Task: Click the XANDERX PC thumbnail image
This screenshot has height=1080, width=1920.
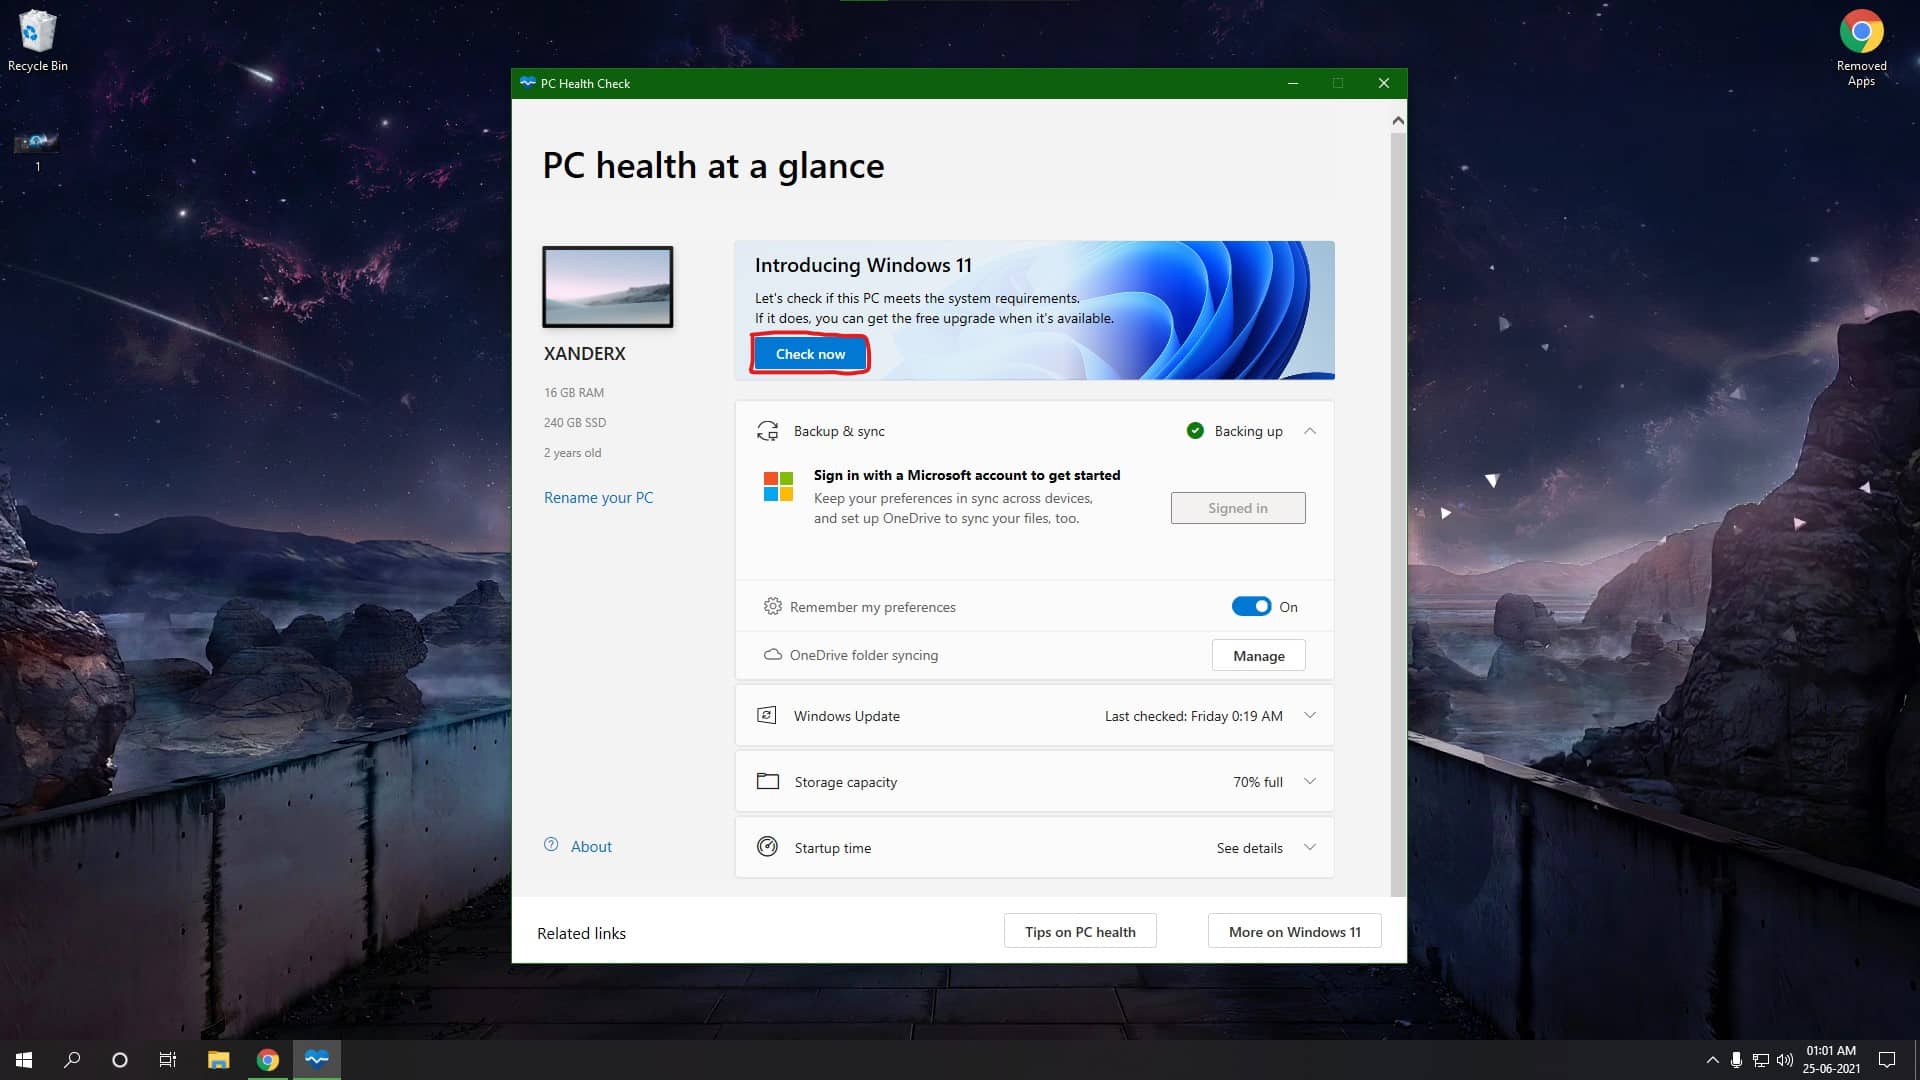Action: [x=608, y=287]
